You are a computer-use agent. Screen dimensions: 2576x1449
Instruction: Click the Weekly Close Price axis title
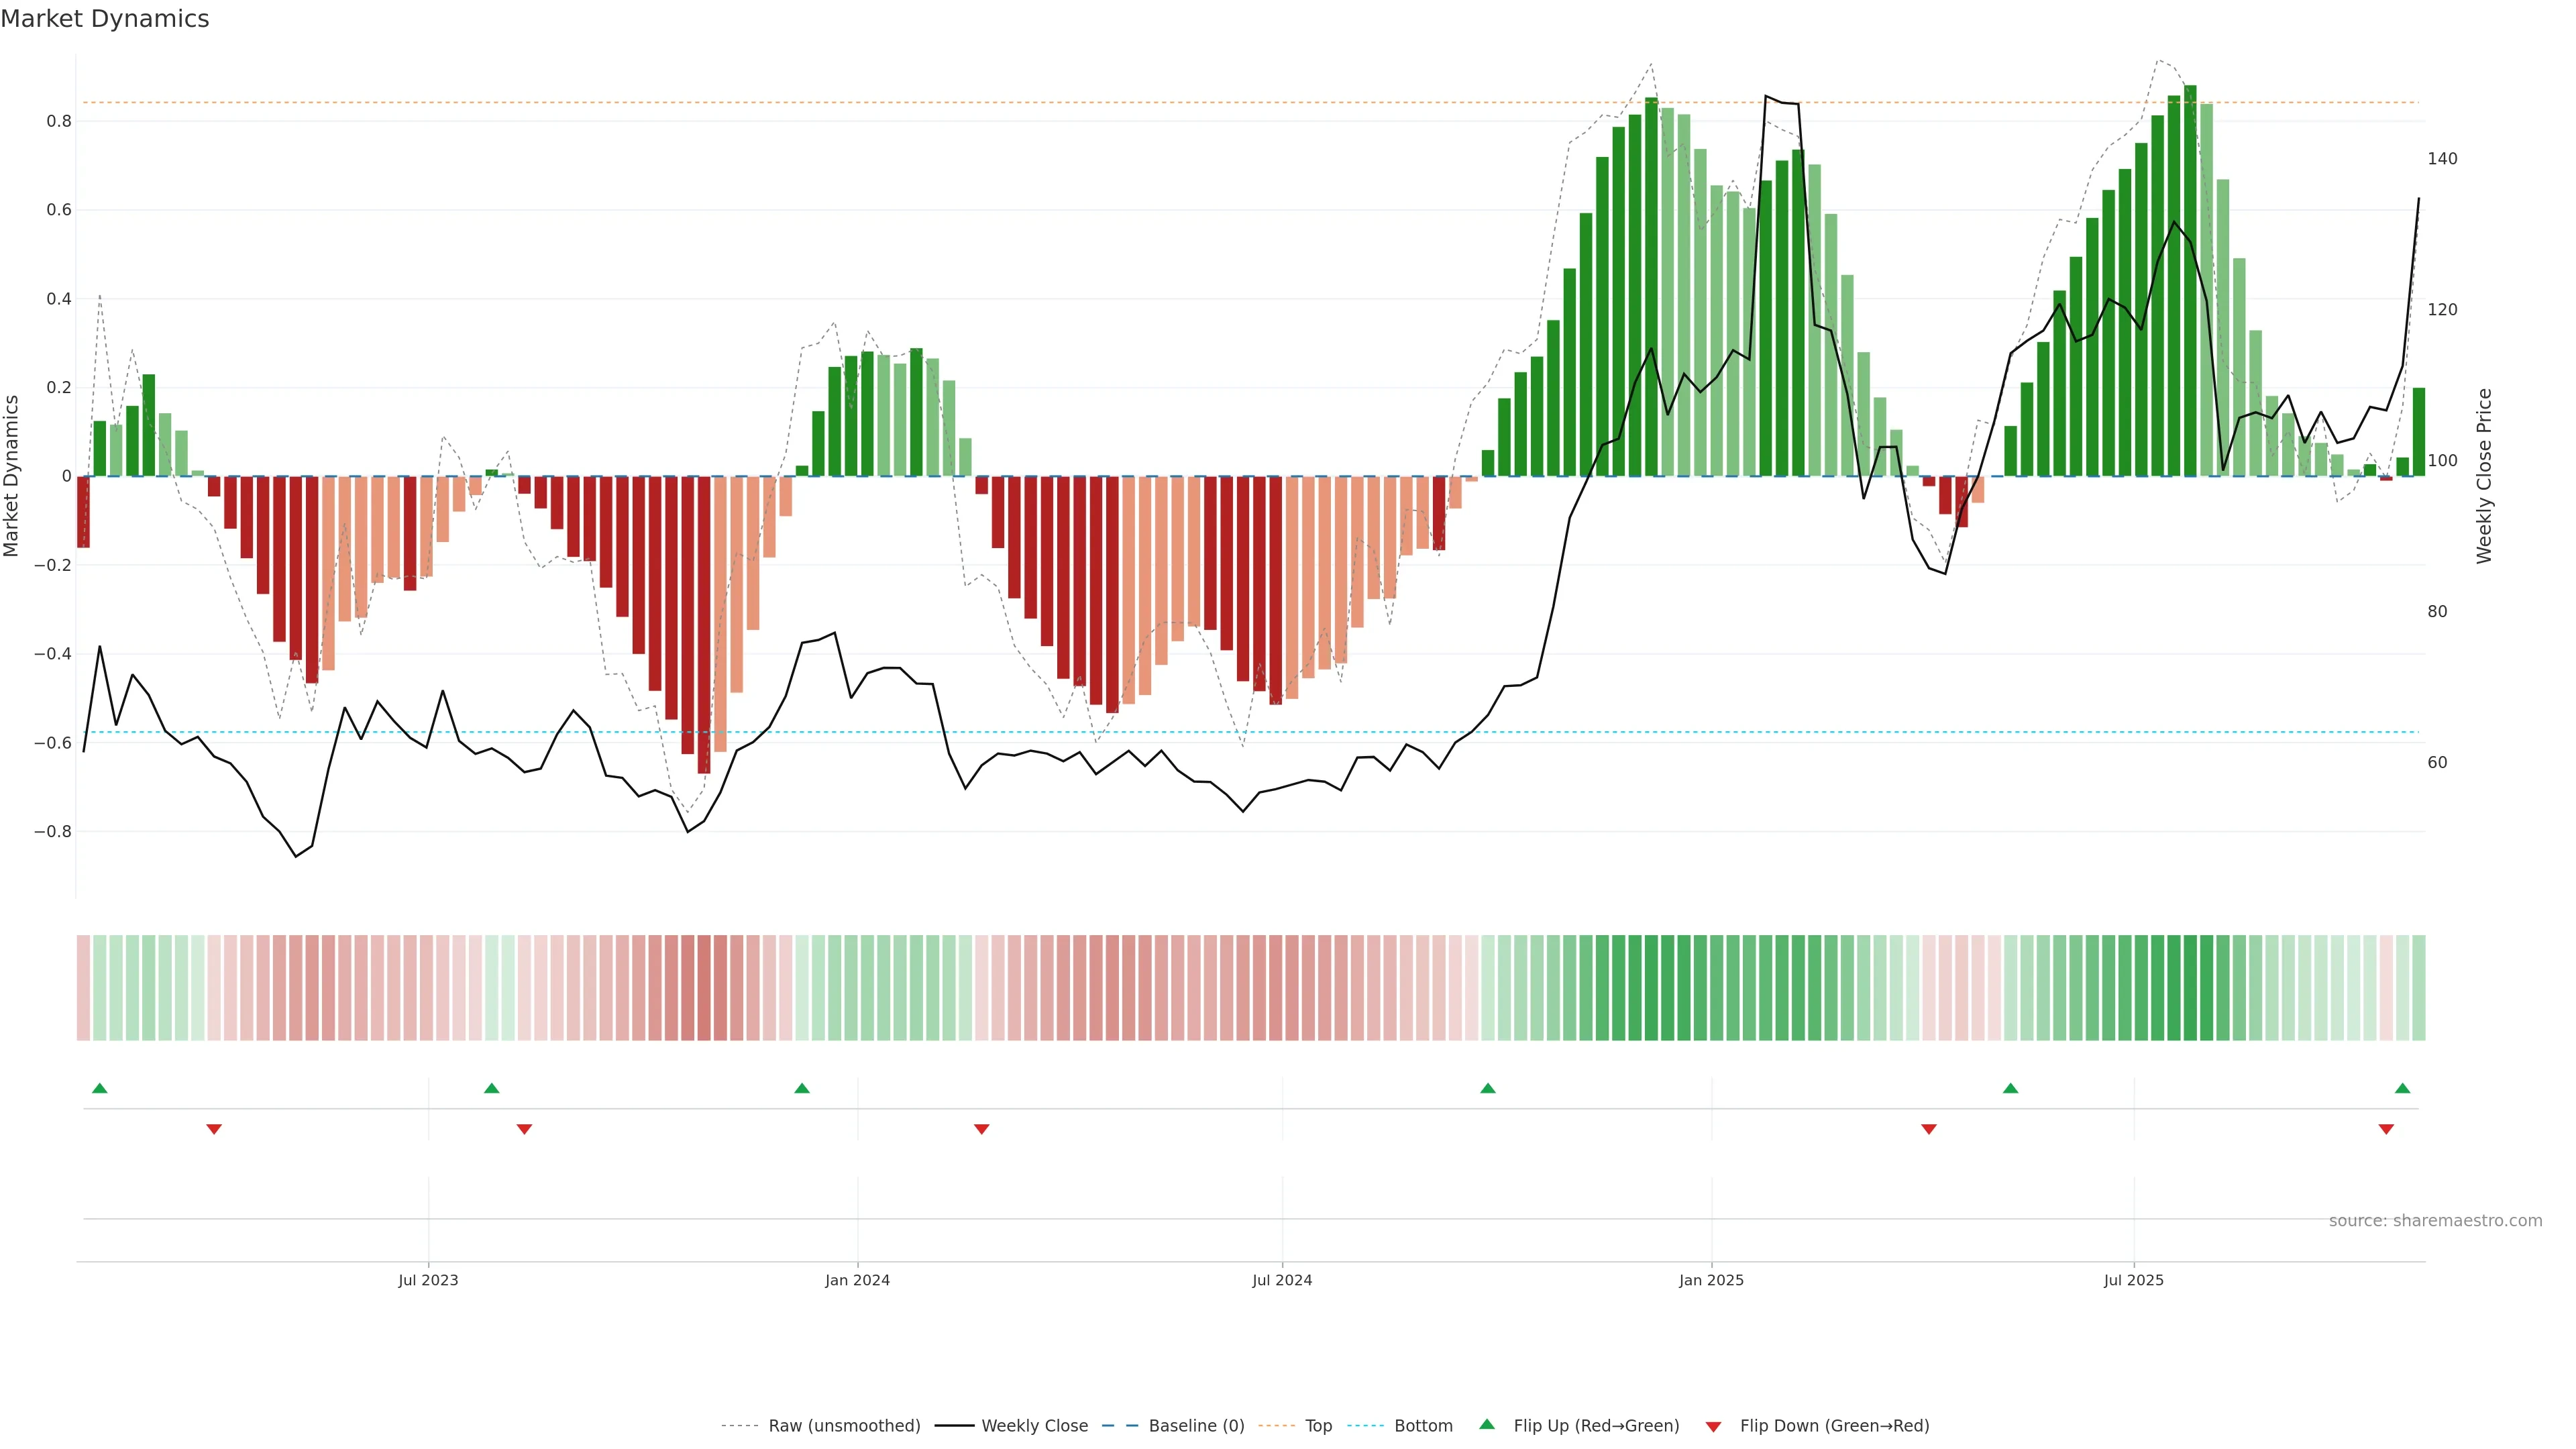coord(2484,476)
